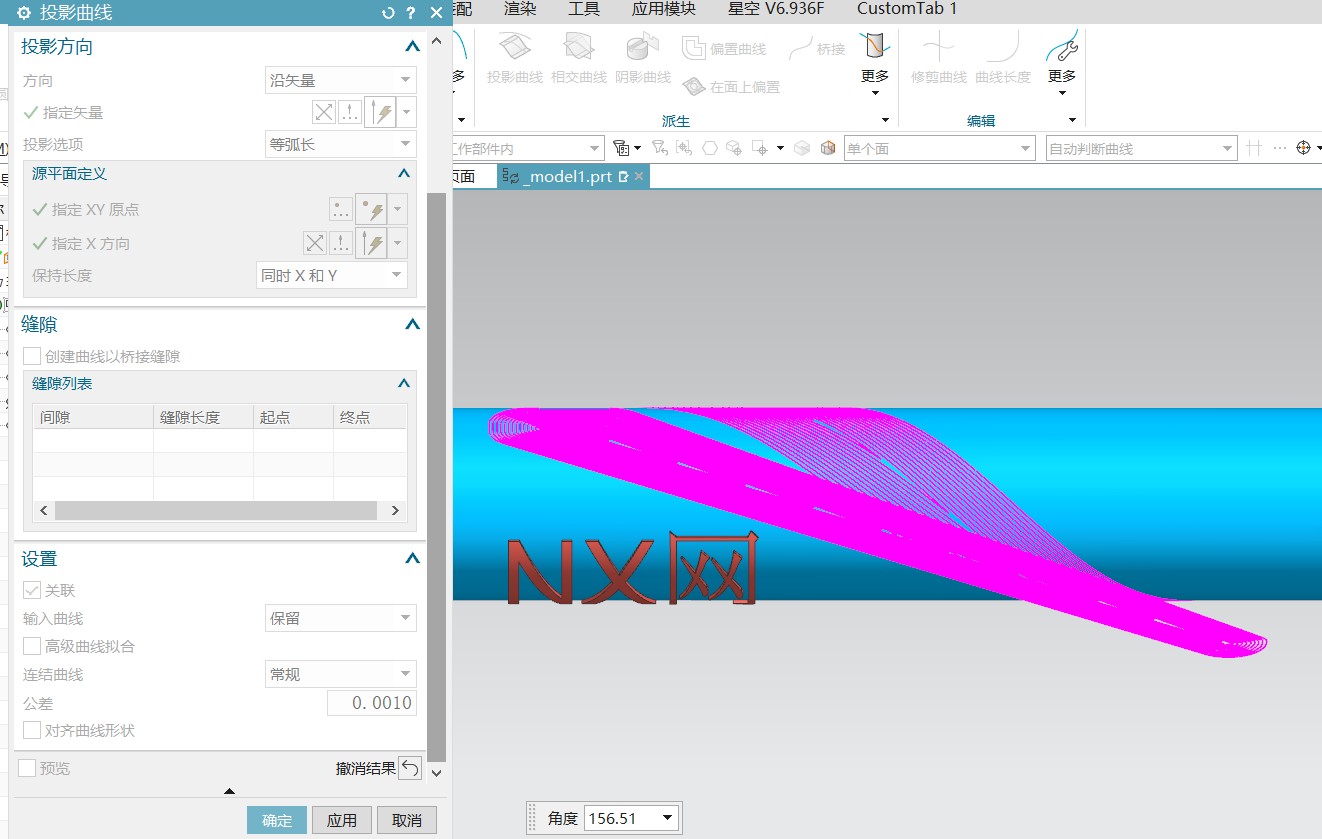Click the polygon selection icon in selection bar
Image resolution: width=1322 pixels, height=839 pixels.
coord(709,148)
